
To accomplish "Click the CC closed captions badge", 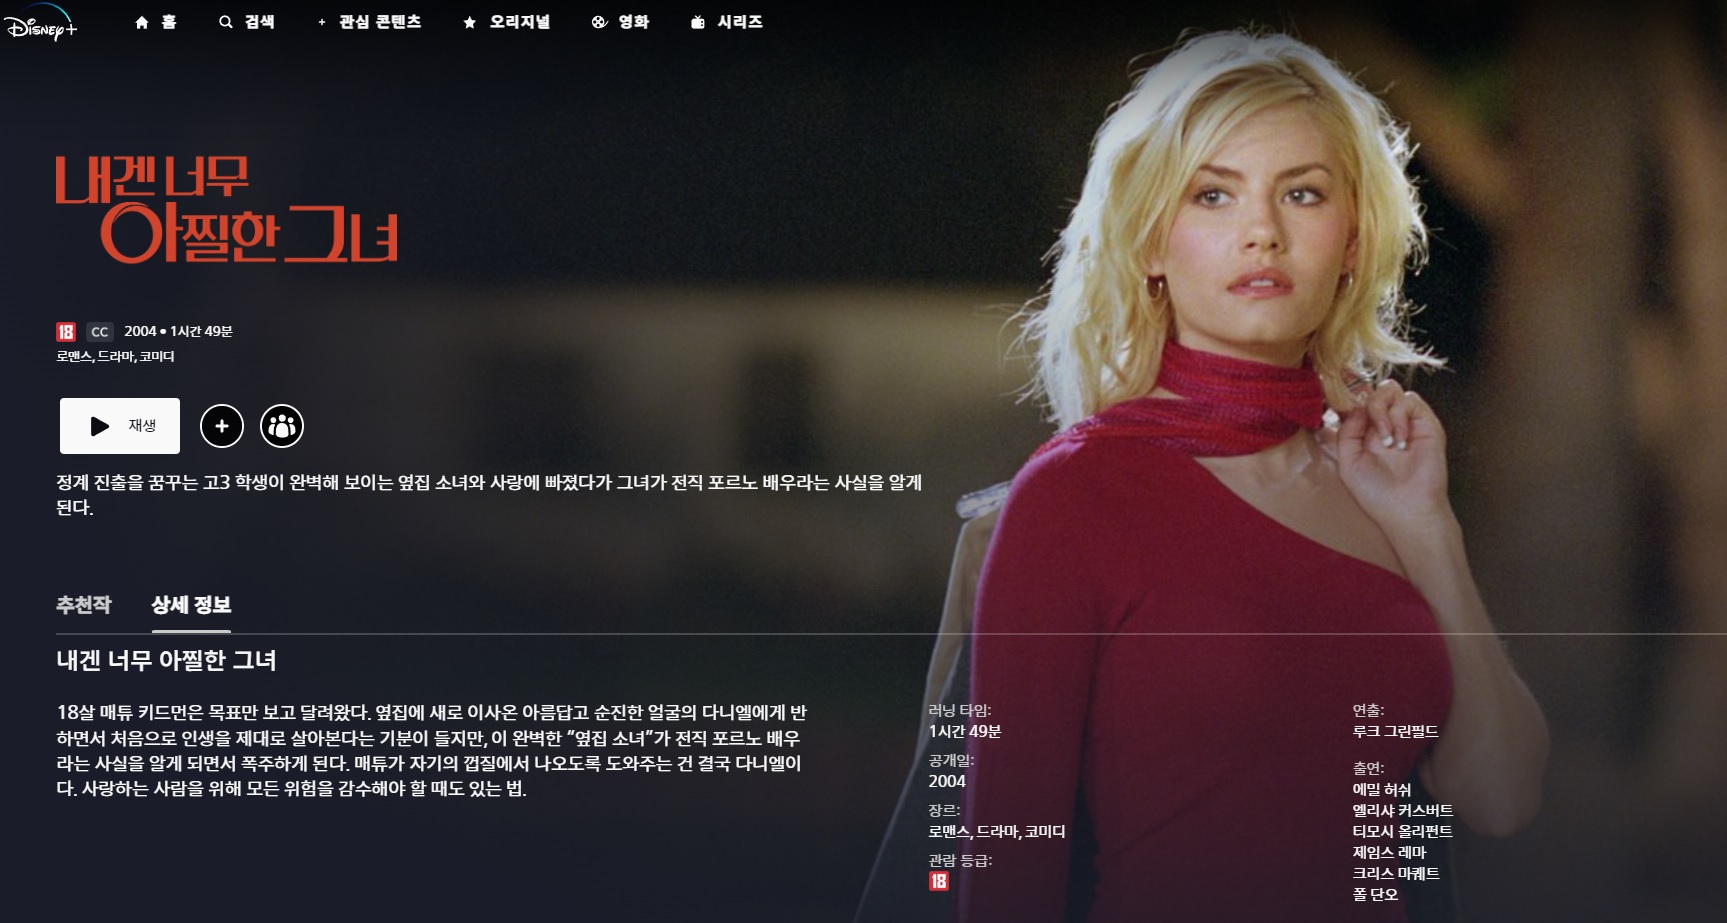I will (100, 332).
